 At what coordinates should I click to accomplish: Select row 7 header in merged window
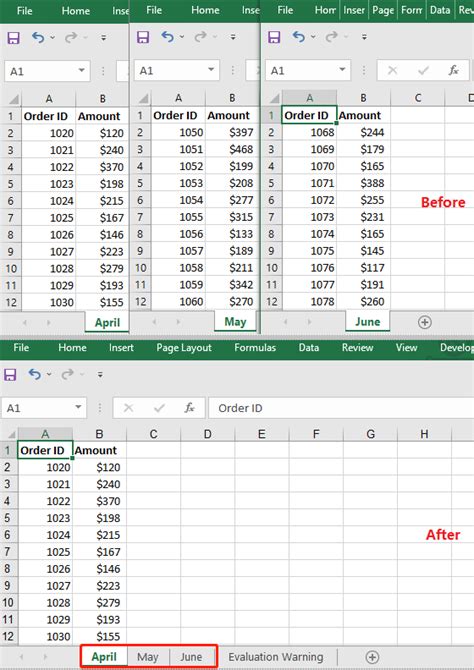click(x=8, y=552)
